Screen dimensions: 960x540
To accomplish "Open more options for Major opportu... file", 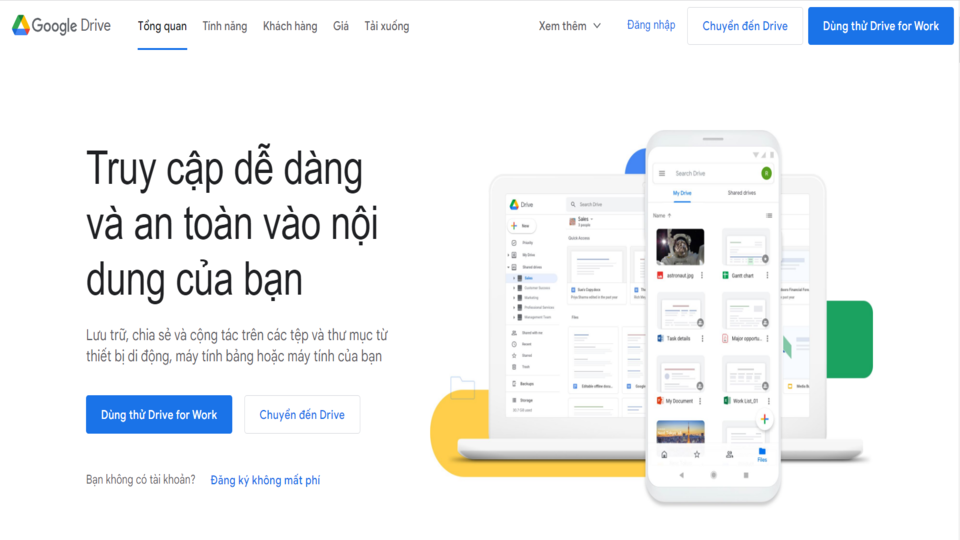I will click(768, 339).
